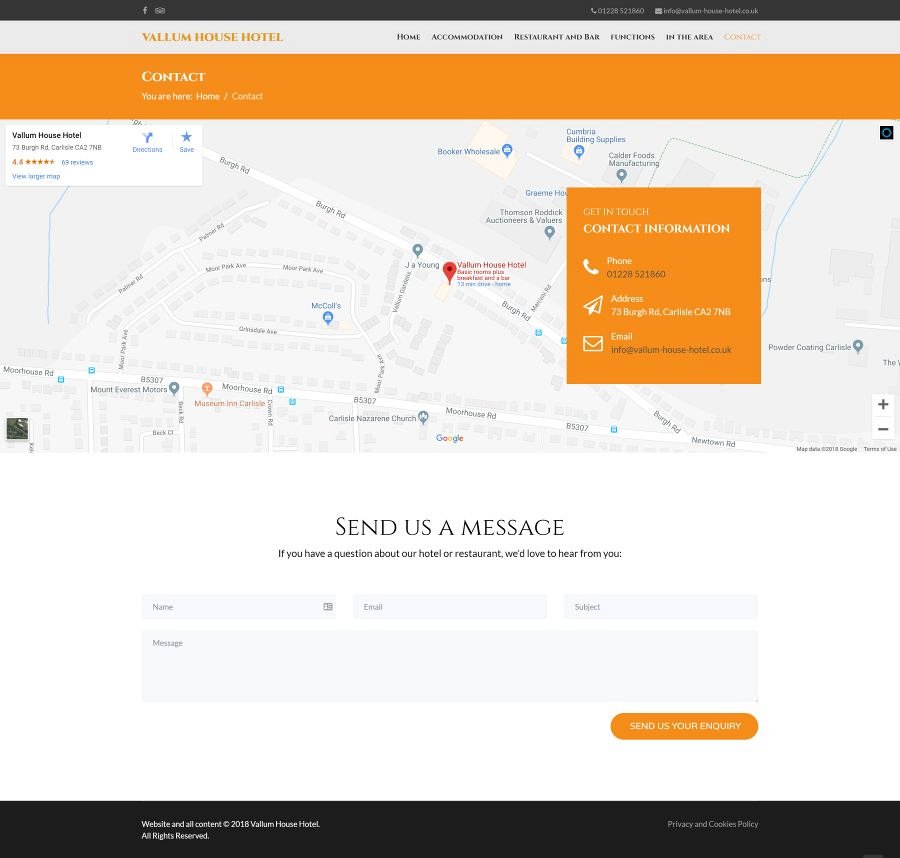The width and height of the screenshot is (900, 858).
Task: Click the red Vallum House Hotel map pin
Action: [450, 271]
